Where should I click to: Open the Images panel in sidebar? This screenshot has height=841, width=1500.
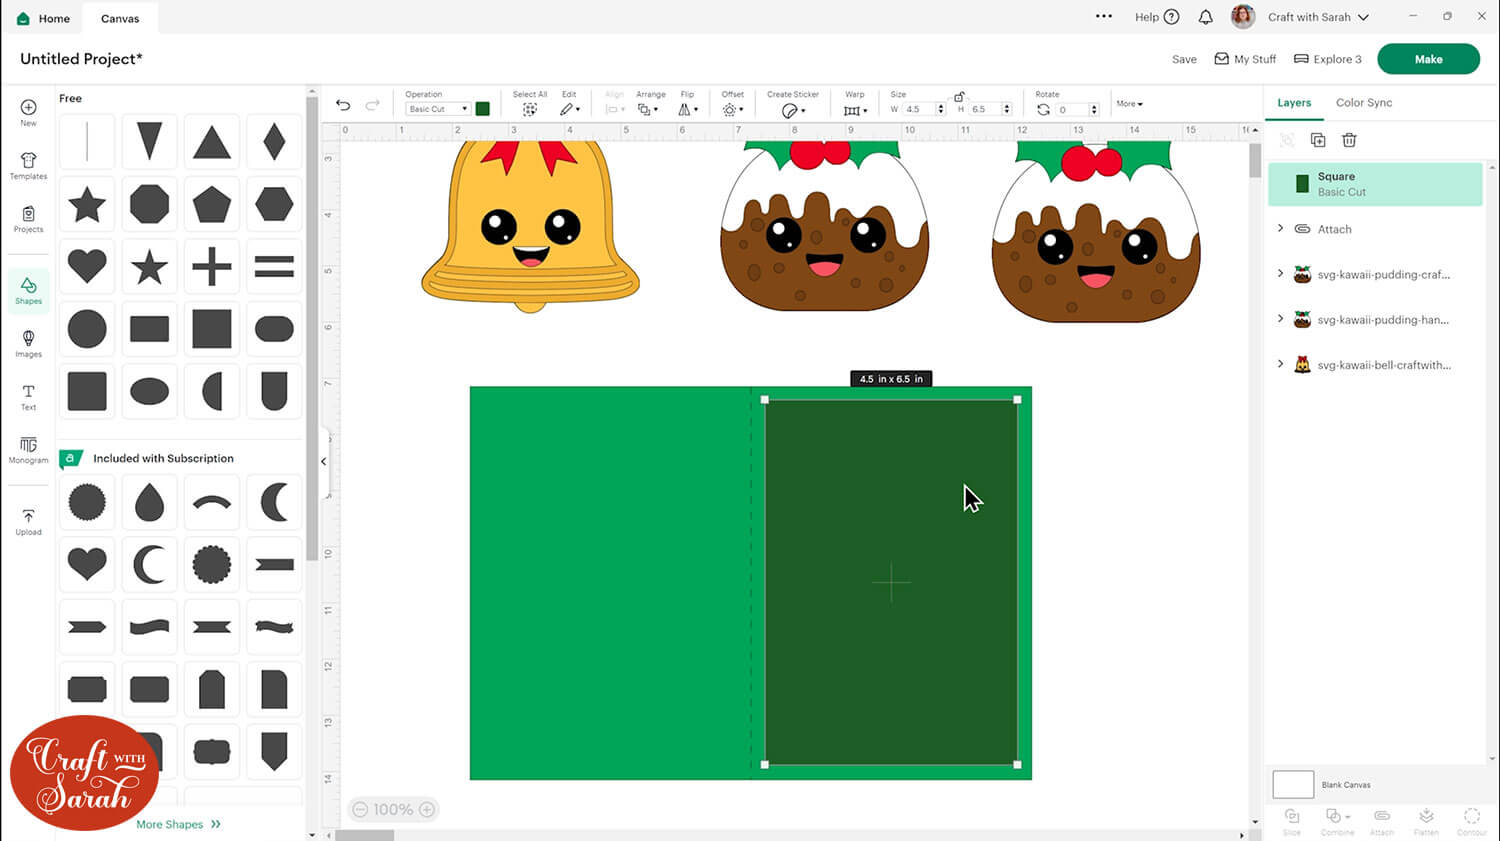(x=28, y=343)
